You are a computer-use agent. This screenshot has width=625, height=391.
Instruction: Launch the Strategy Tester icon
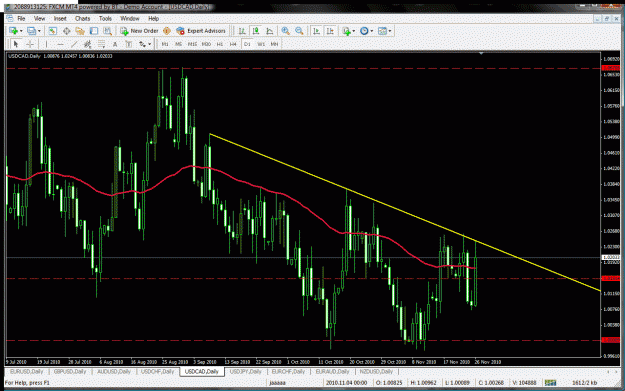click(x=107, y=31)
